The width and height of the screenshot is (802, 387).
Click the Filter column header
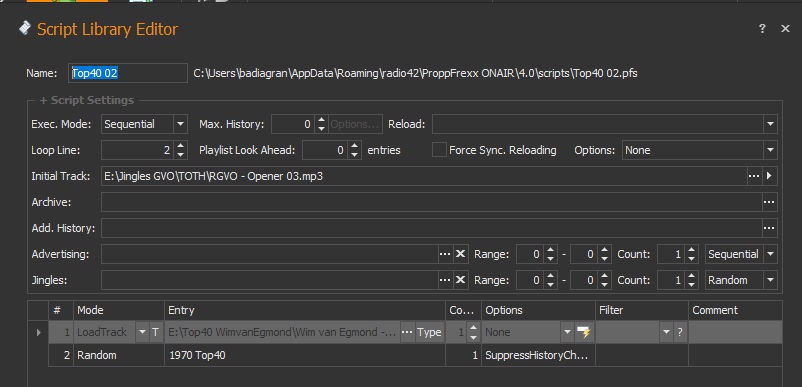click(x=642, y=310)
